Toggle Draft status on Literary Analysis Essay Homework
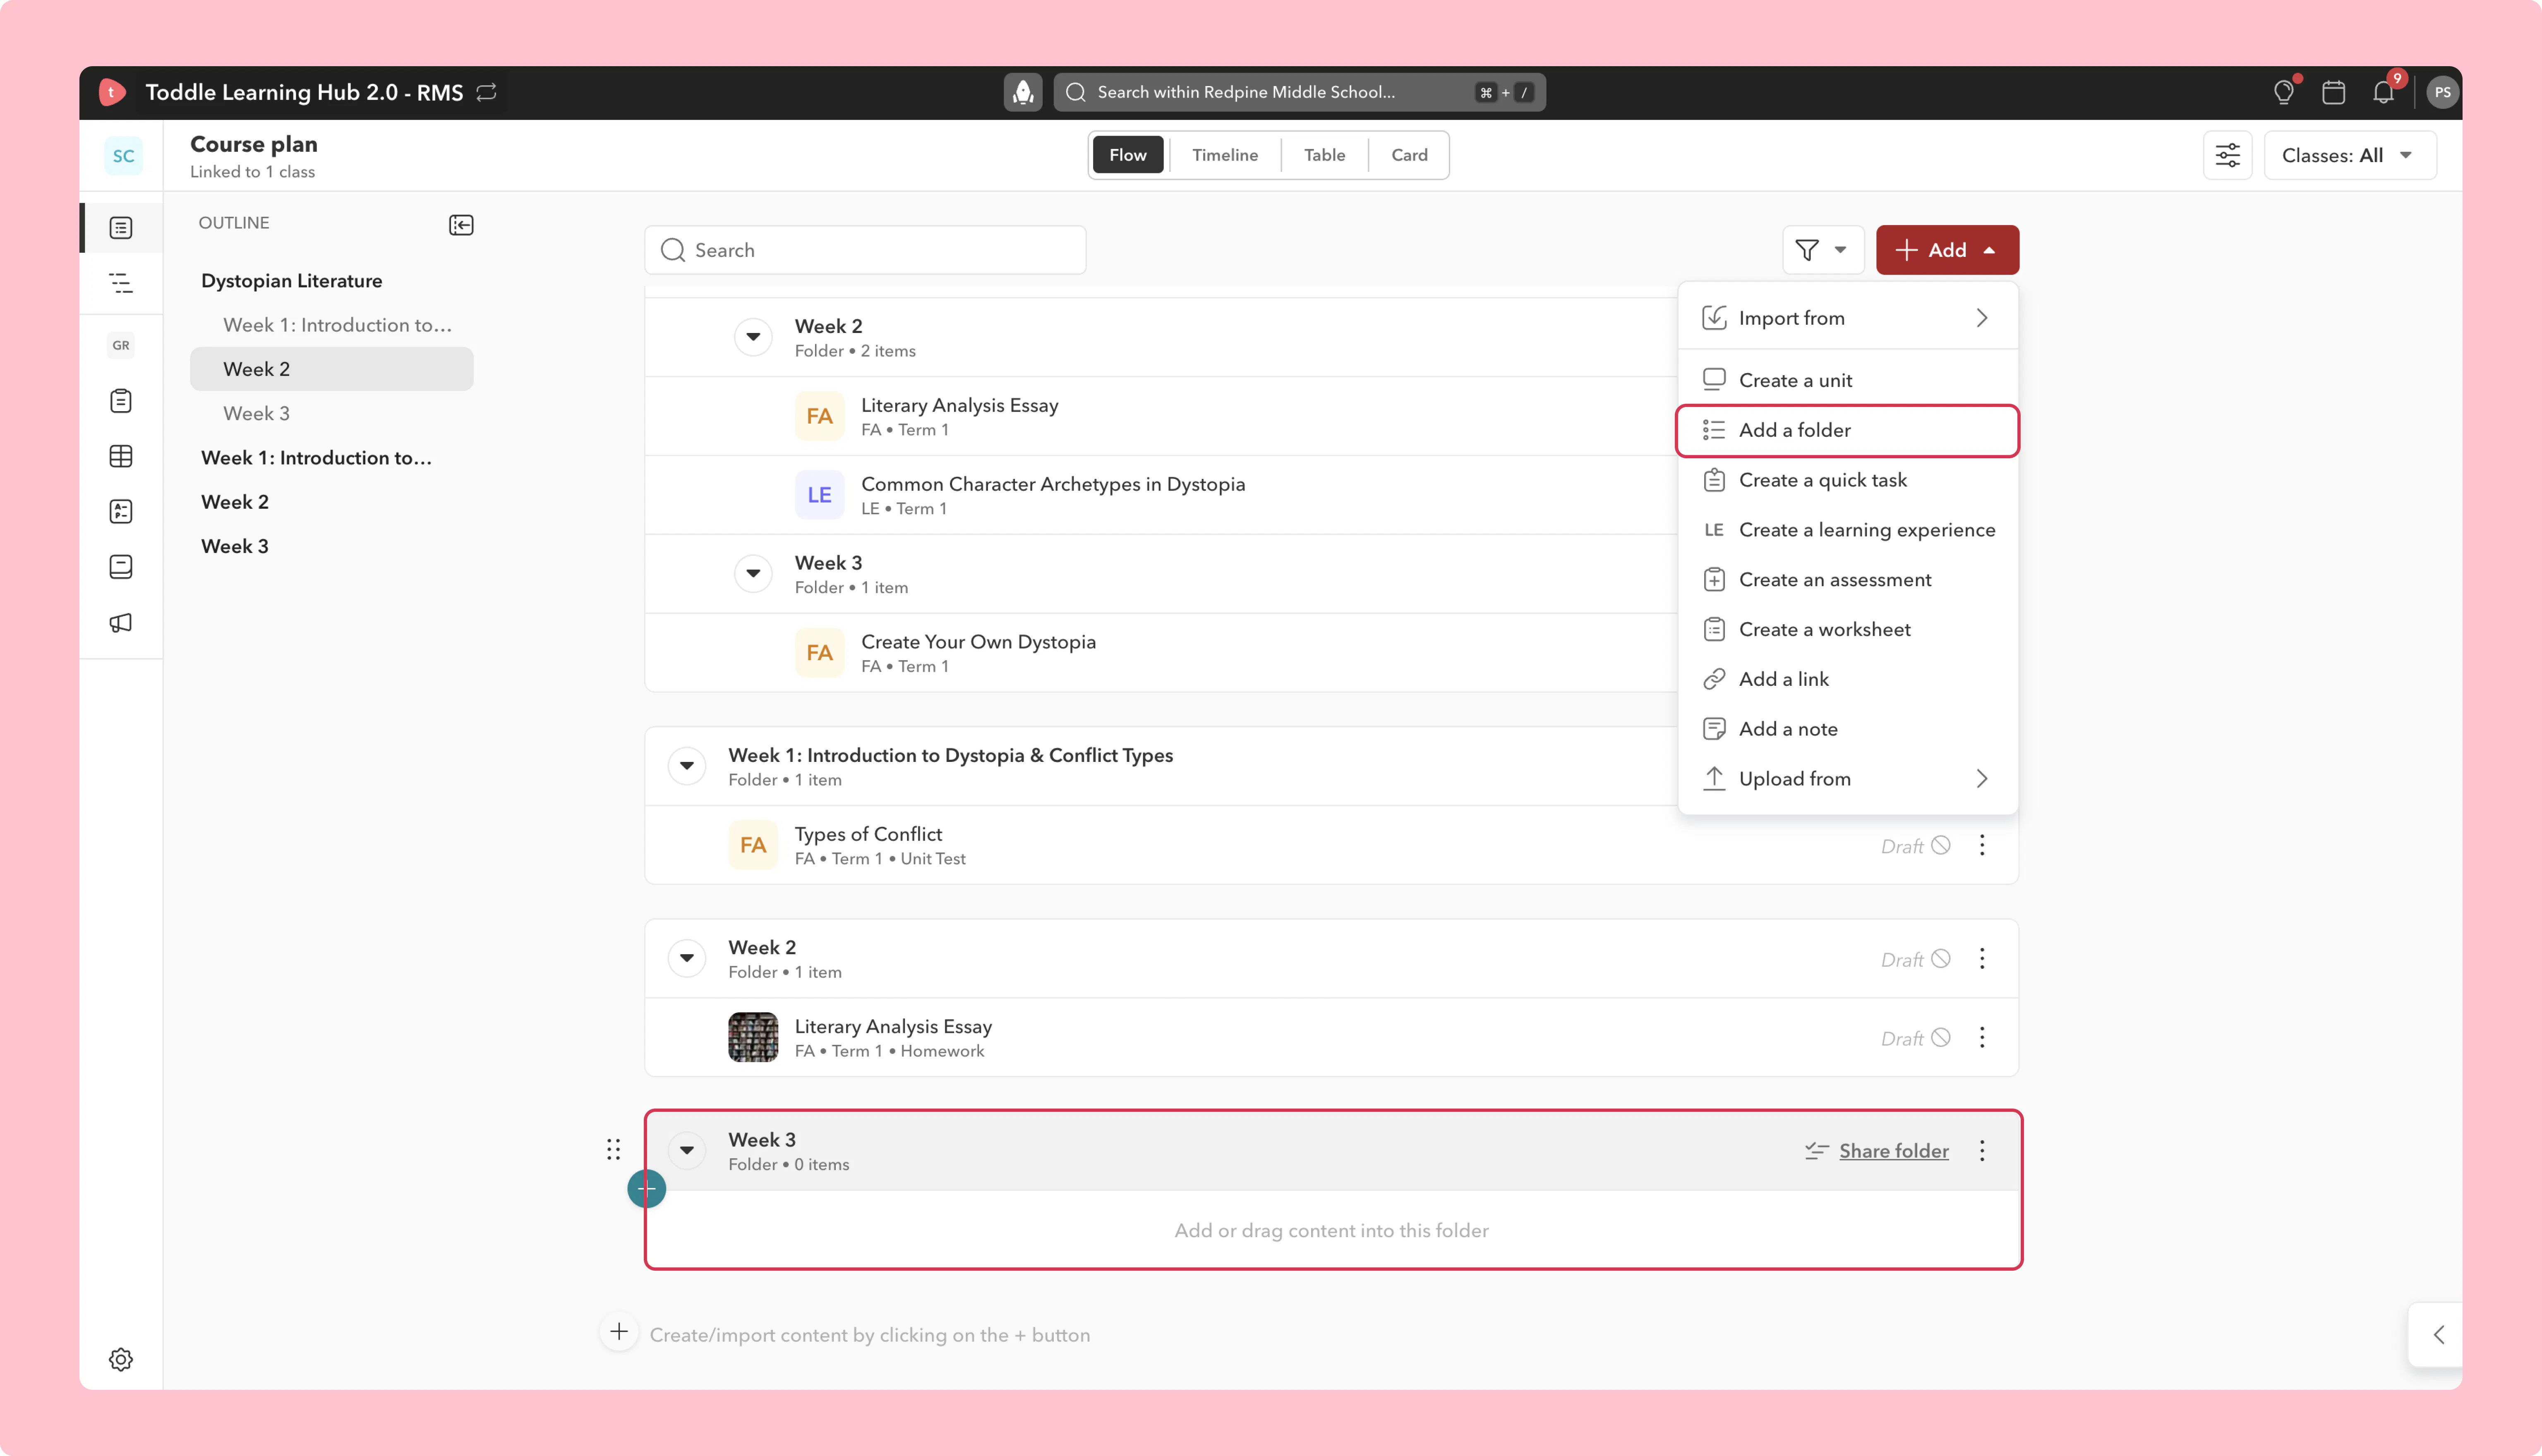Viewport: 2542px width, 1456px height. click(1915, 1038)
